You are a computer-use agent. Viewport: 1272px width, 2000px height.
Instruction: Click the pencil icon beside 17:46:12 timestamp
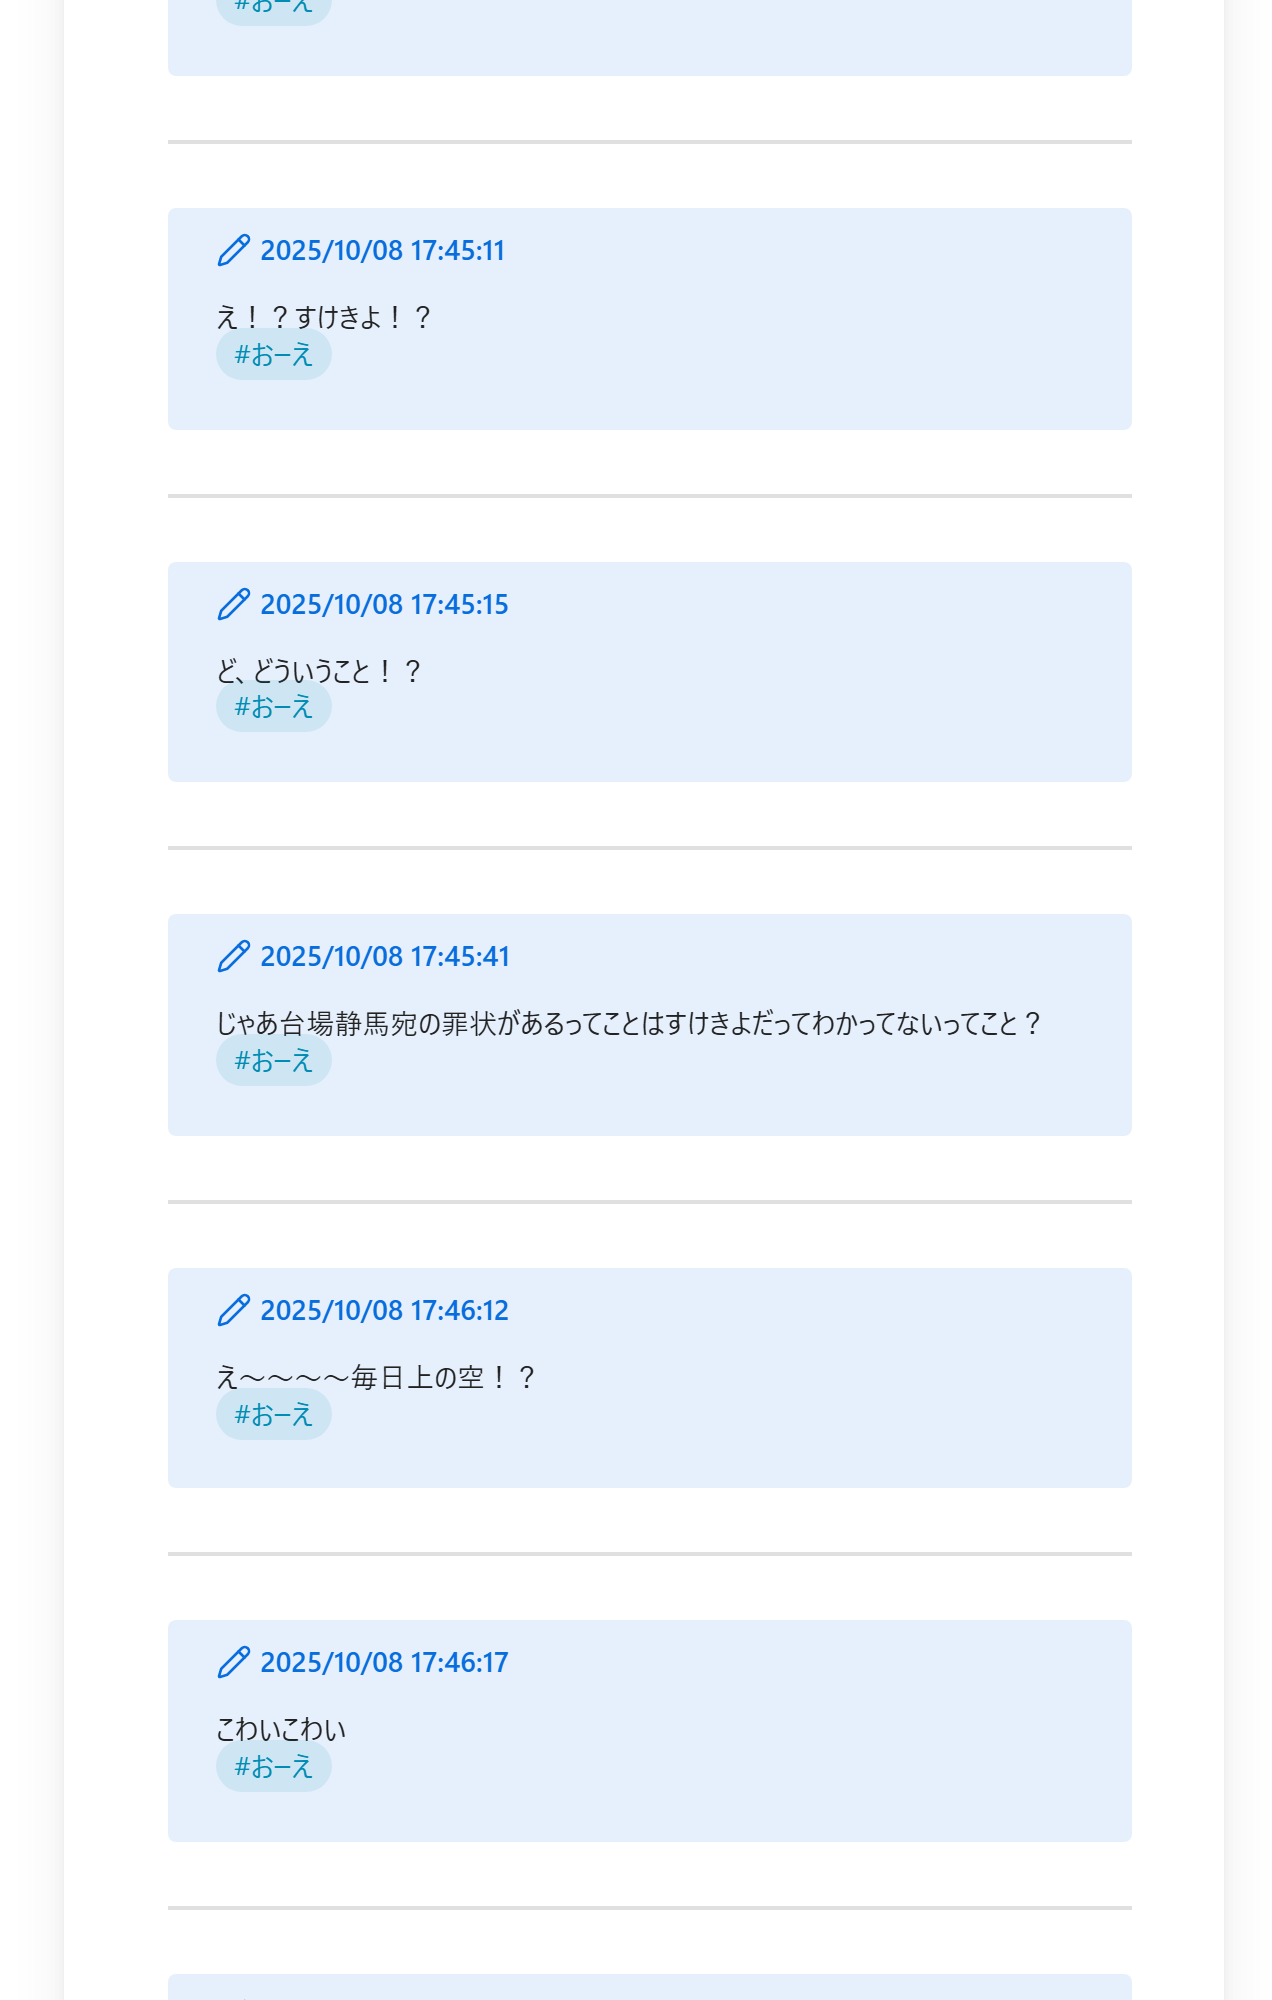pyautogui.click(x=233, y=1310)
